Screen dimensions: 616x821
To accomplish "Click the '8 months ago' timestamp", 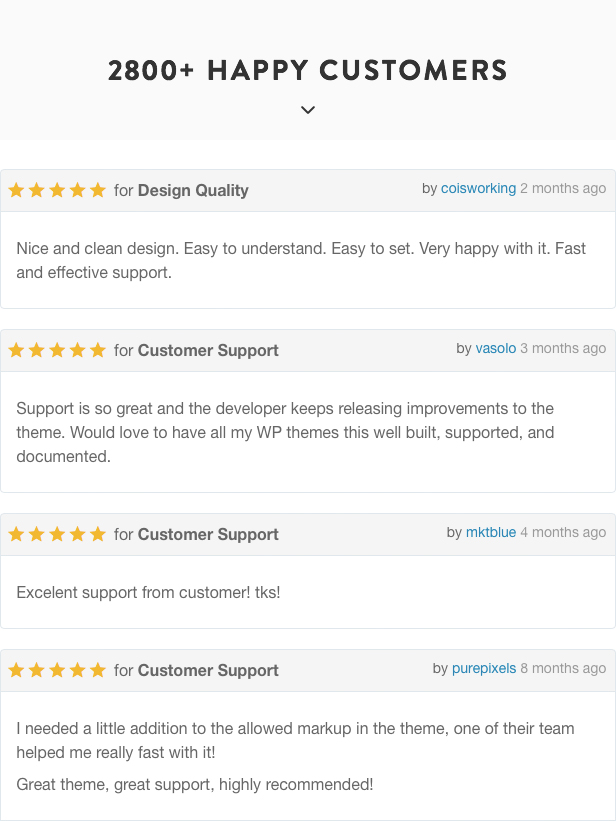I will coord(563,668).
